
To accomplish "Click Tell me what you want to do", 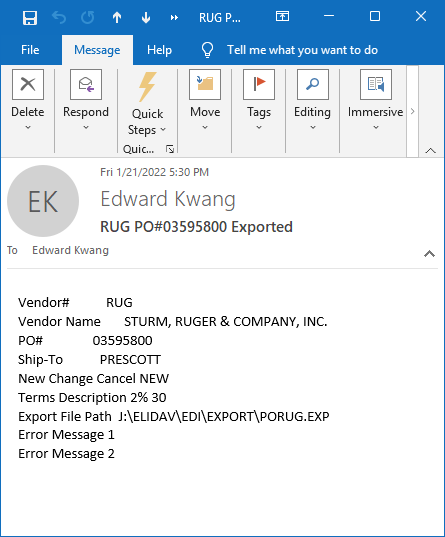I will pos(302,50).
